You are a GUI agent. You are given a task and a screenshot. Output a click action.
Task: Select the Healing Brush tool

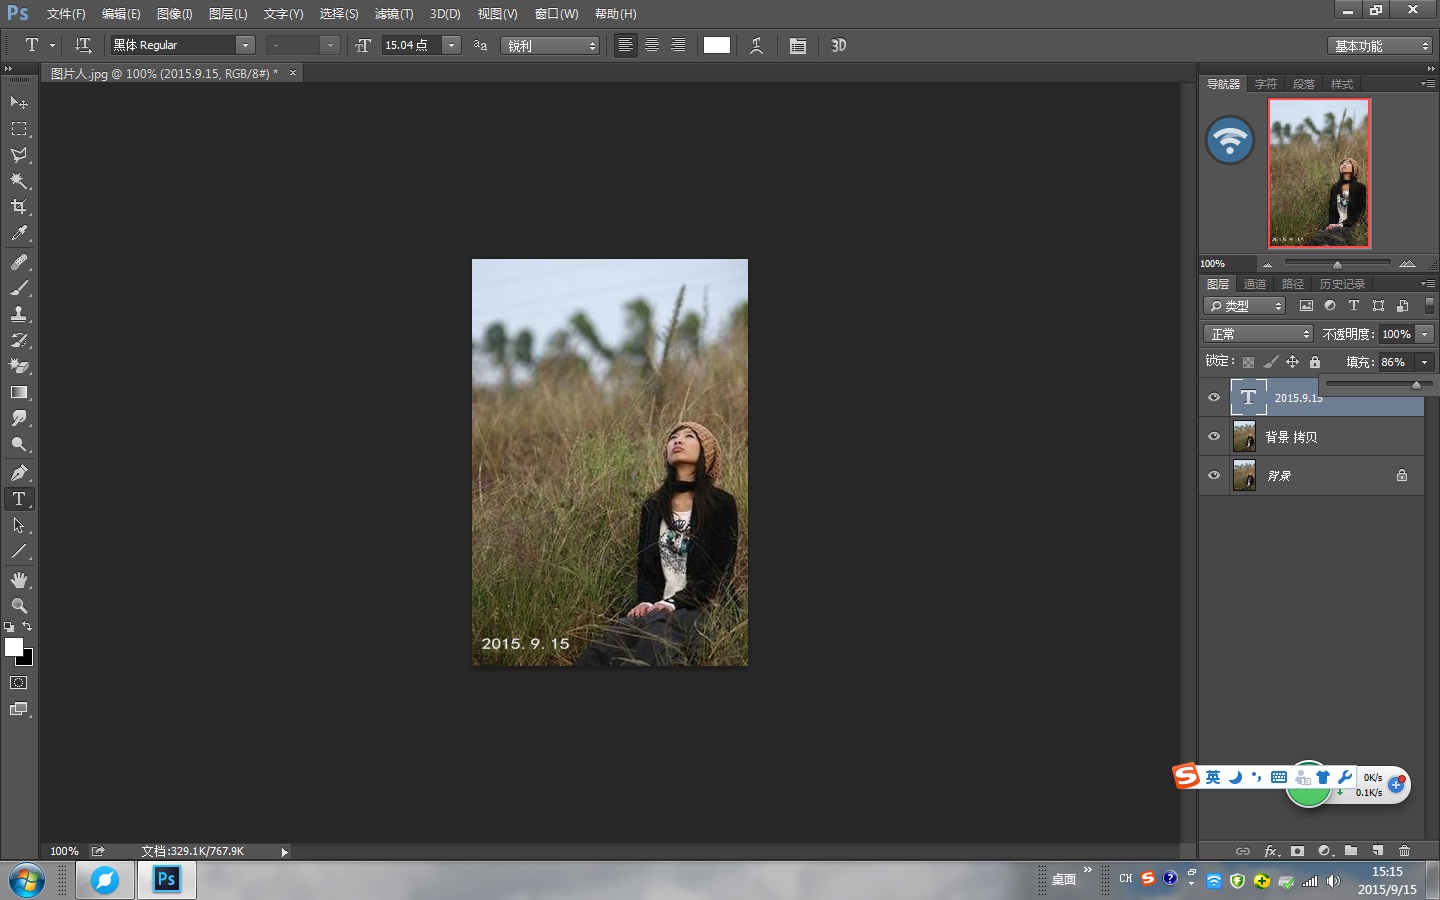tap(19, 262)
